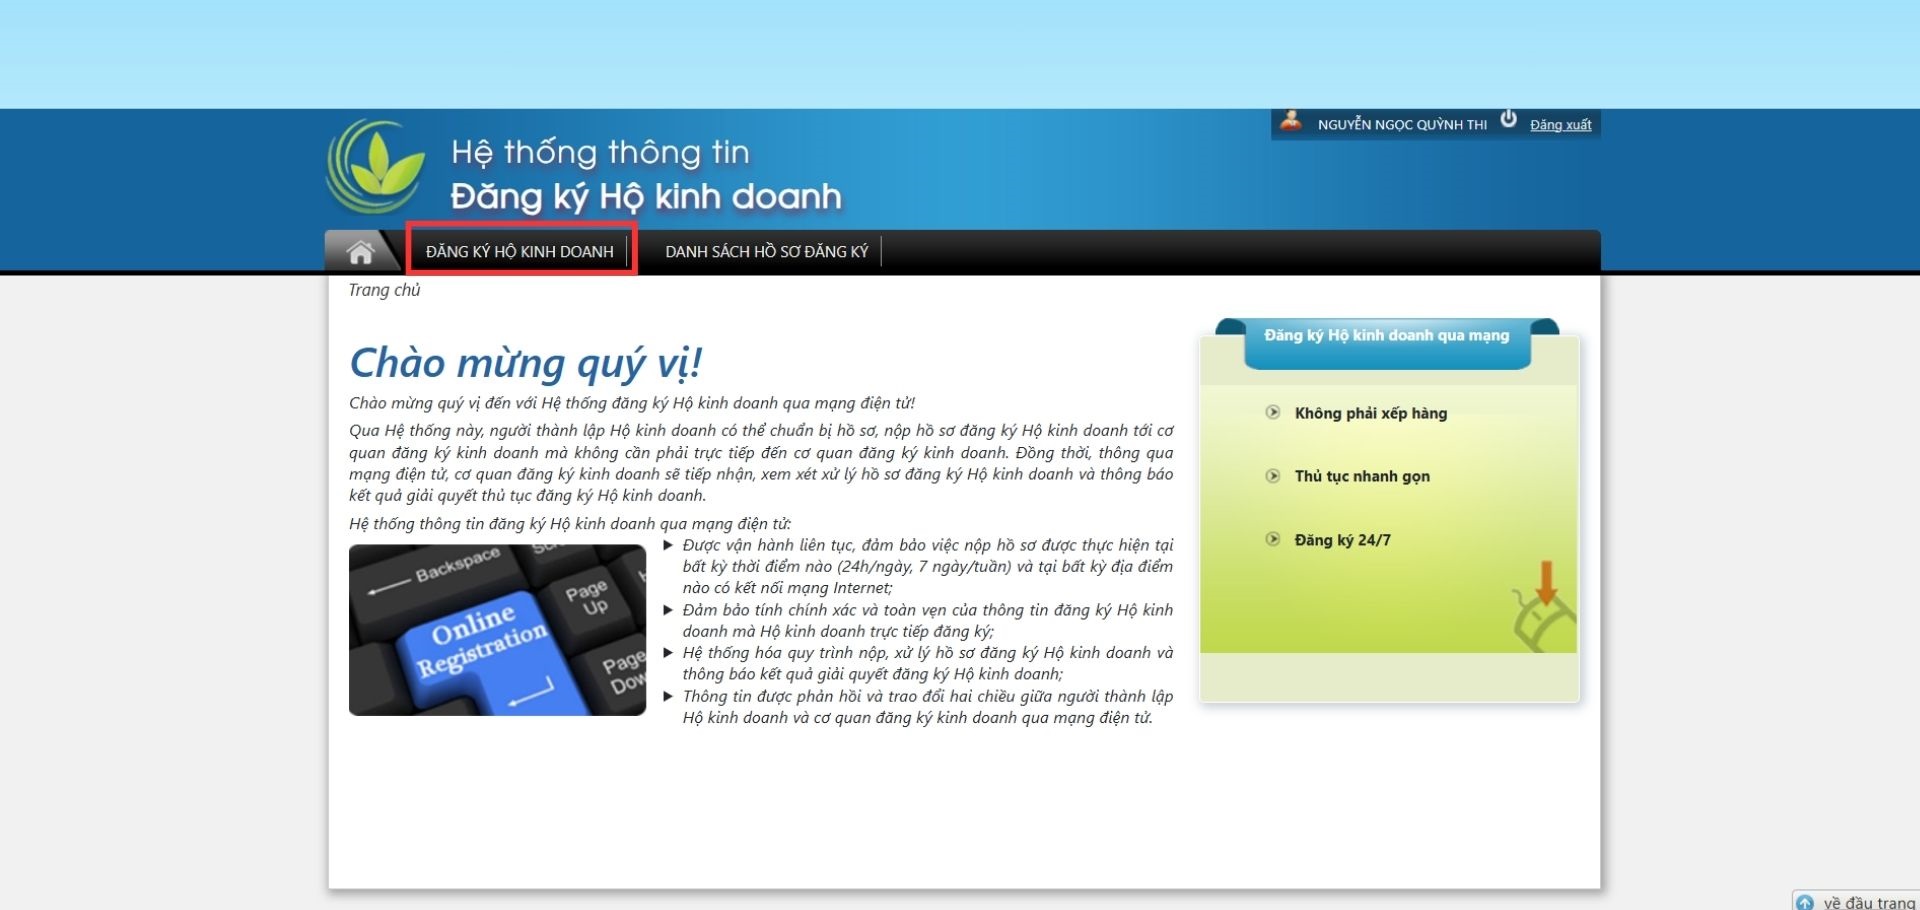The width and height of the screenshot is (1920, 910).
Task: Click the Trang chủ breadcrumb
Action: tap(384, 290)
